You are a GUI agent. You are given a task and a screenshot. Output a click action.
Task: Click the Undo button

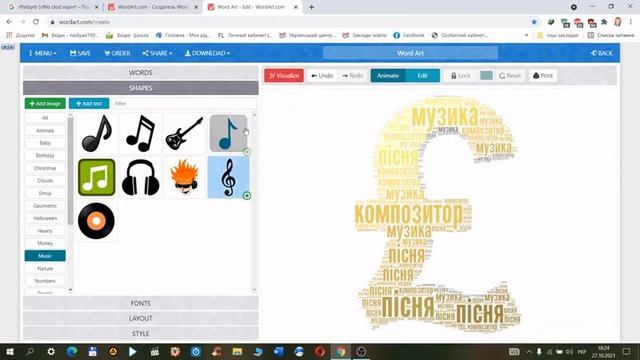[x=322, y=76]
